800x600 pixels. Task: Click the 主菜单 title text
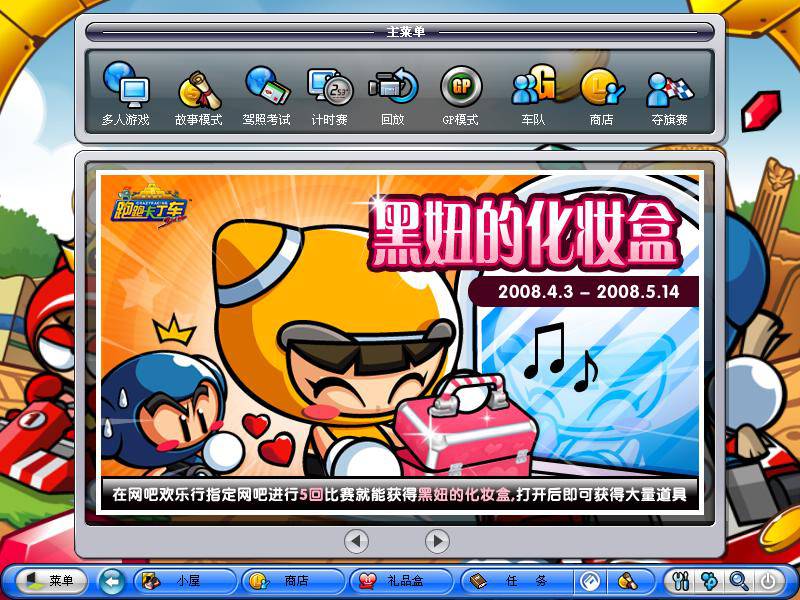pos(406,32)
